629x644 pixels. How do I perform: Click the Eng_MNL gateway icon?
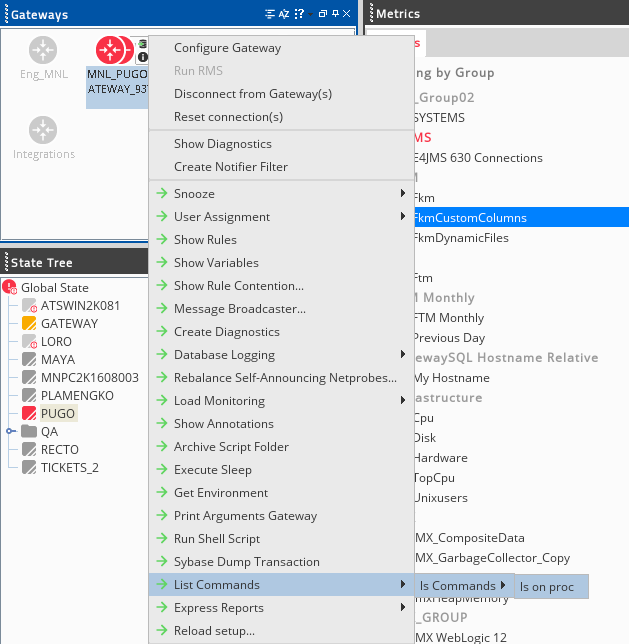(x=43, y=49)
